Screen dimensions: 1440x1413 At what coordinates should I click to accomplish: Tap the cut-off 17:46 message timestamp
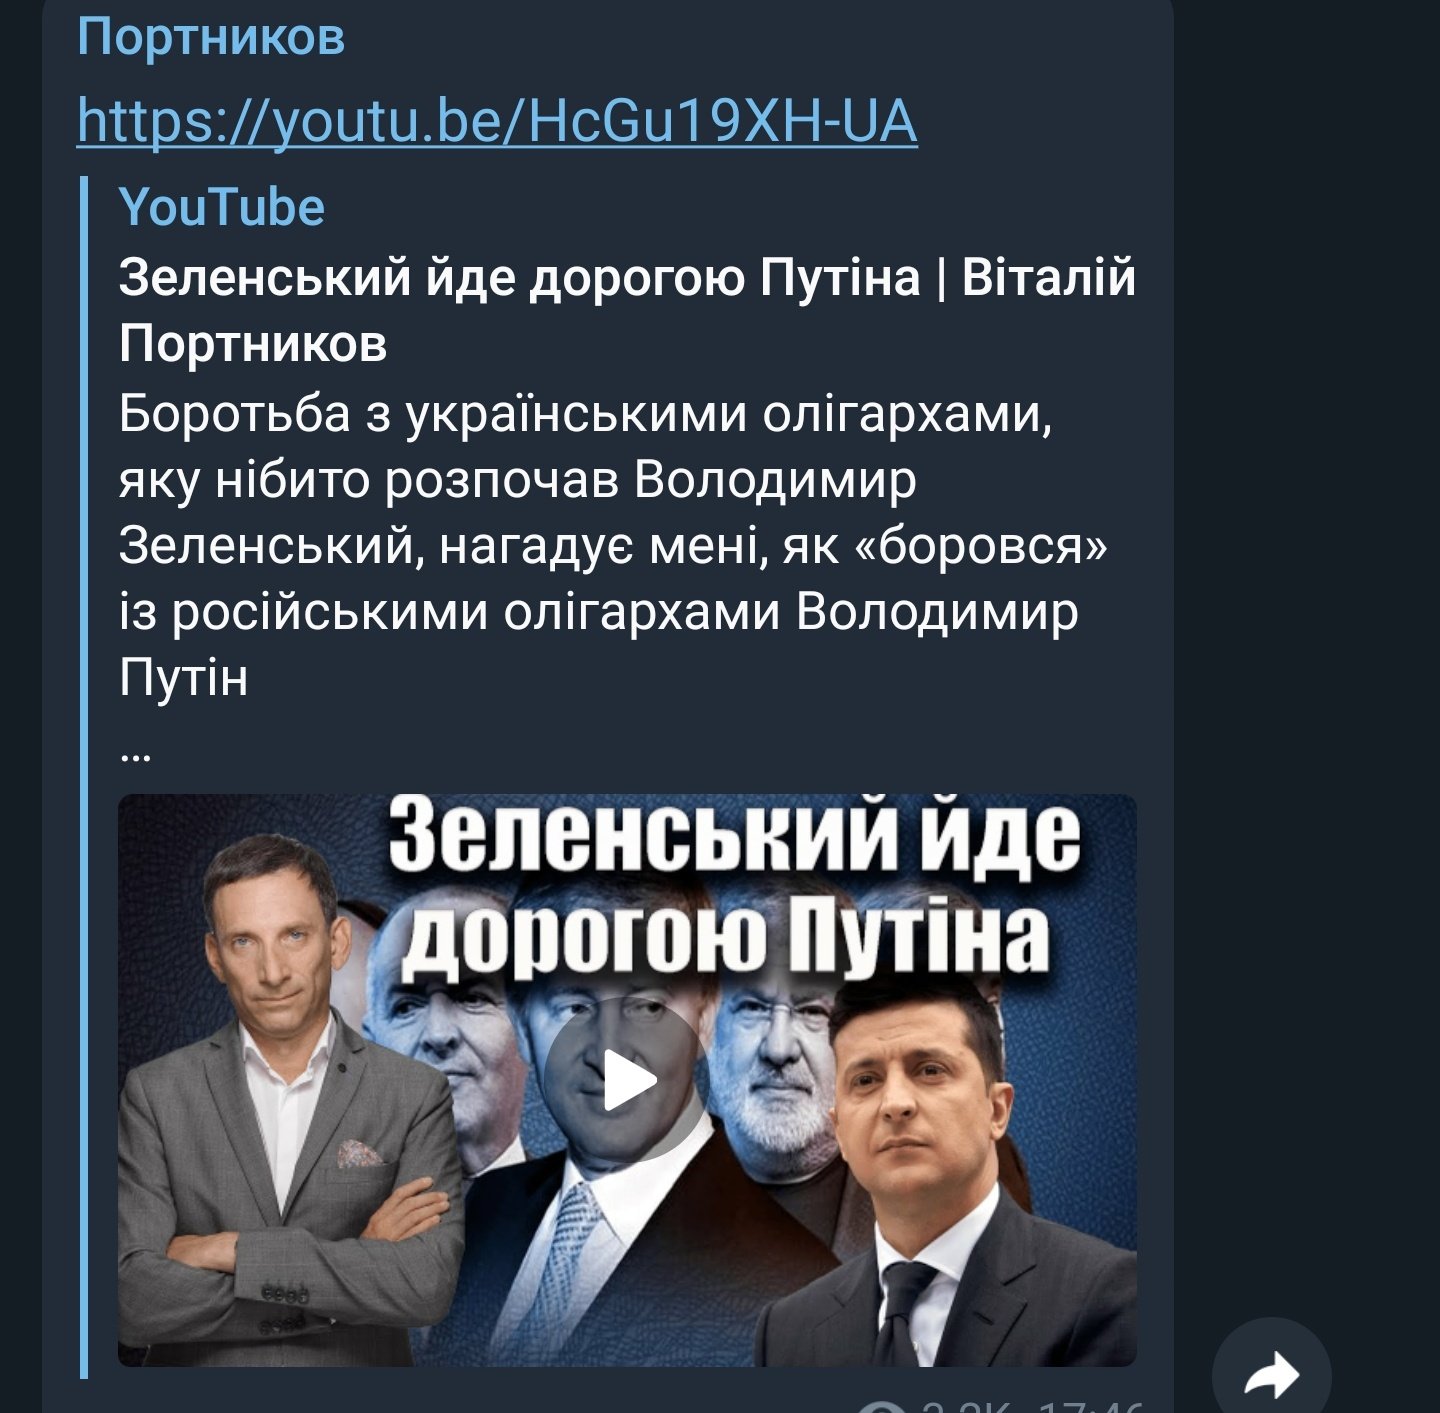pos(1090,1406)
